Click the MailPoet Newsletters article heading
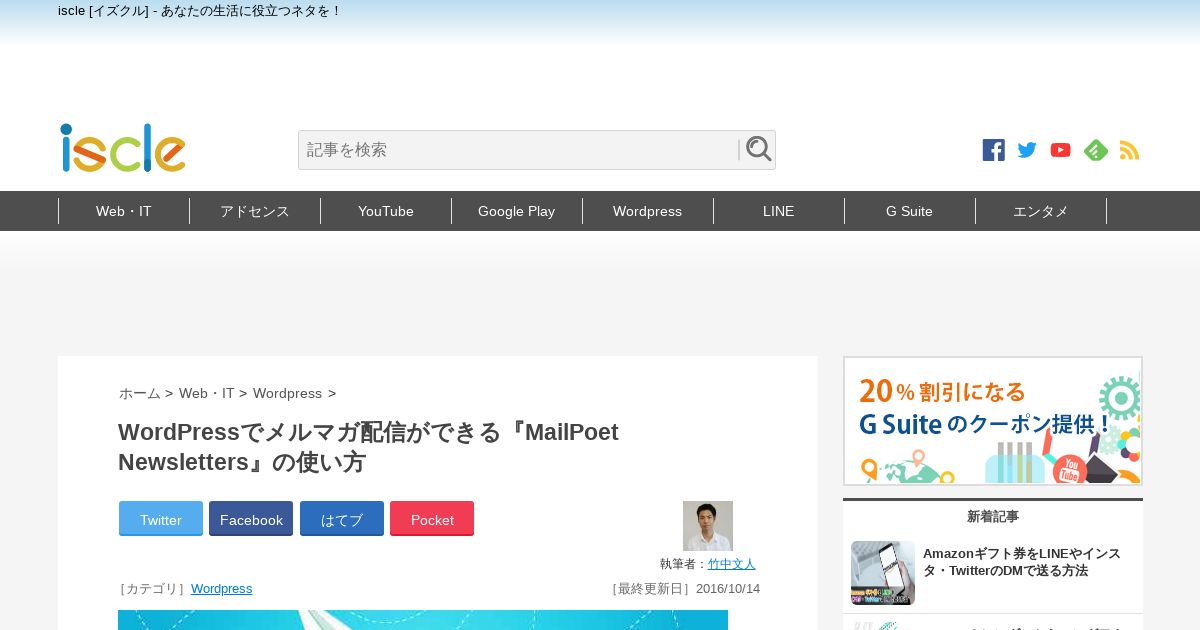Image resolution: width=1200 pixels, height=630 pixels. tap(368, 447)
